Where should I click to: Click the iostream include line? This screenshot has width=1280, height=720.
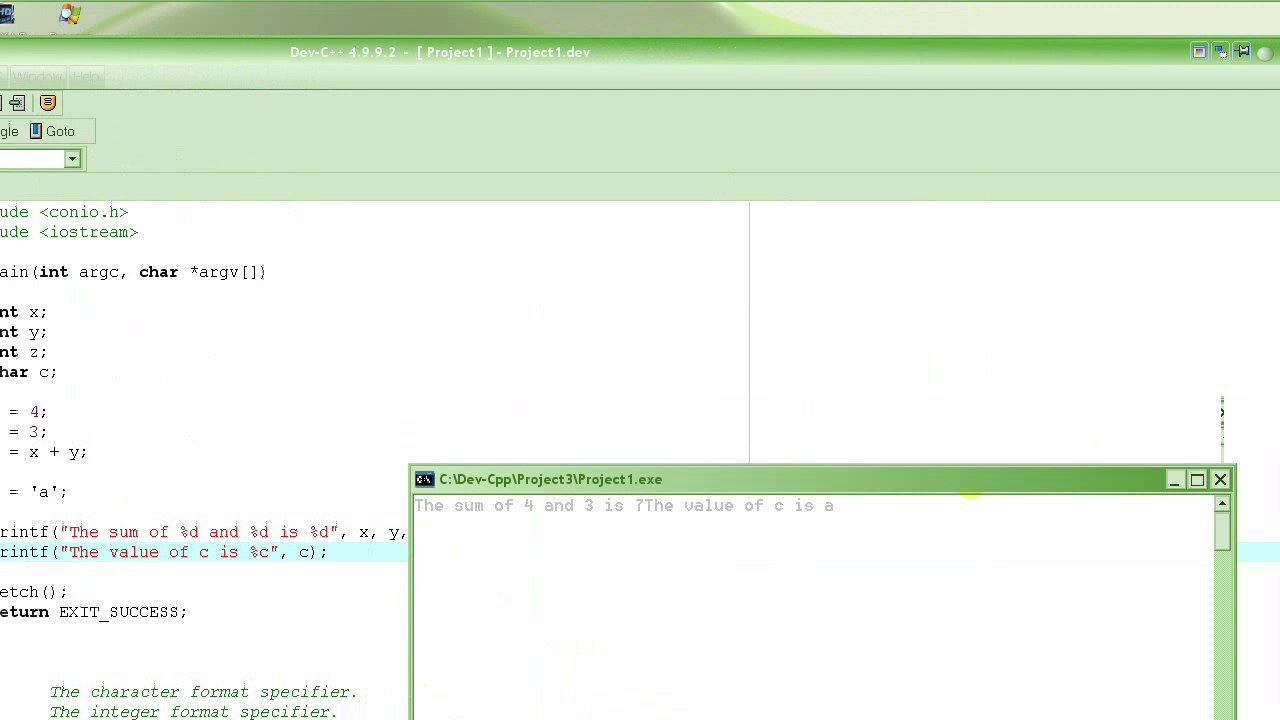69,232
